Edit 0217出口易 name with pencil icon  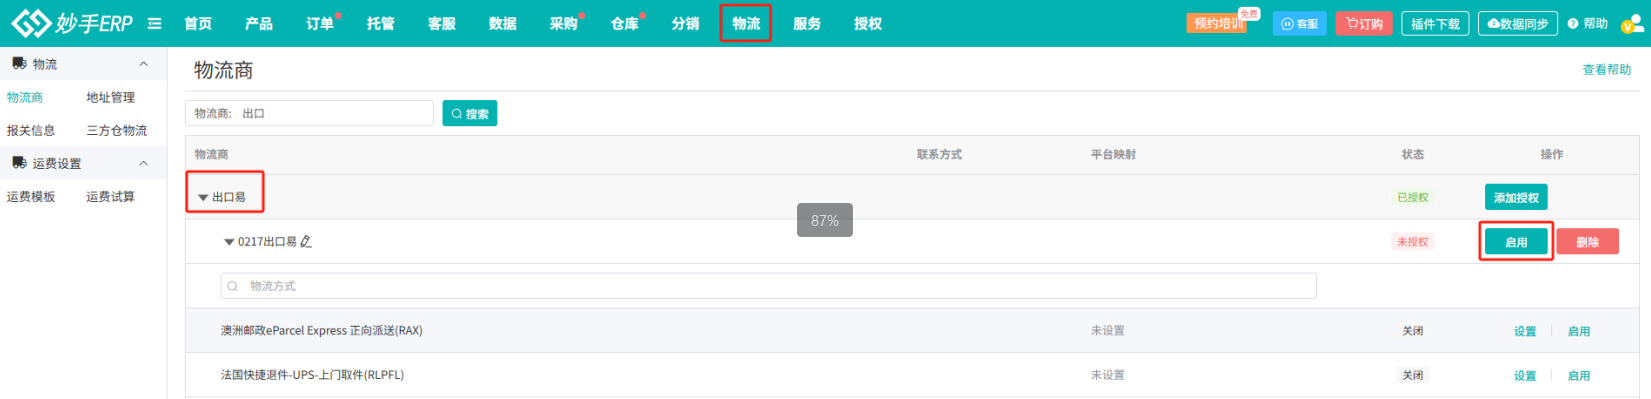pyautogui.click(x=306, y=241)
